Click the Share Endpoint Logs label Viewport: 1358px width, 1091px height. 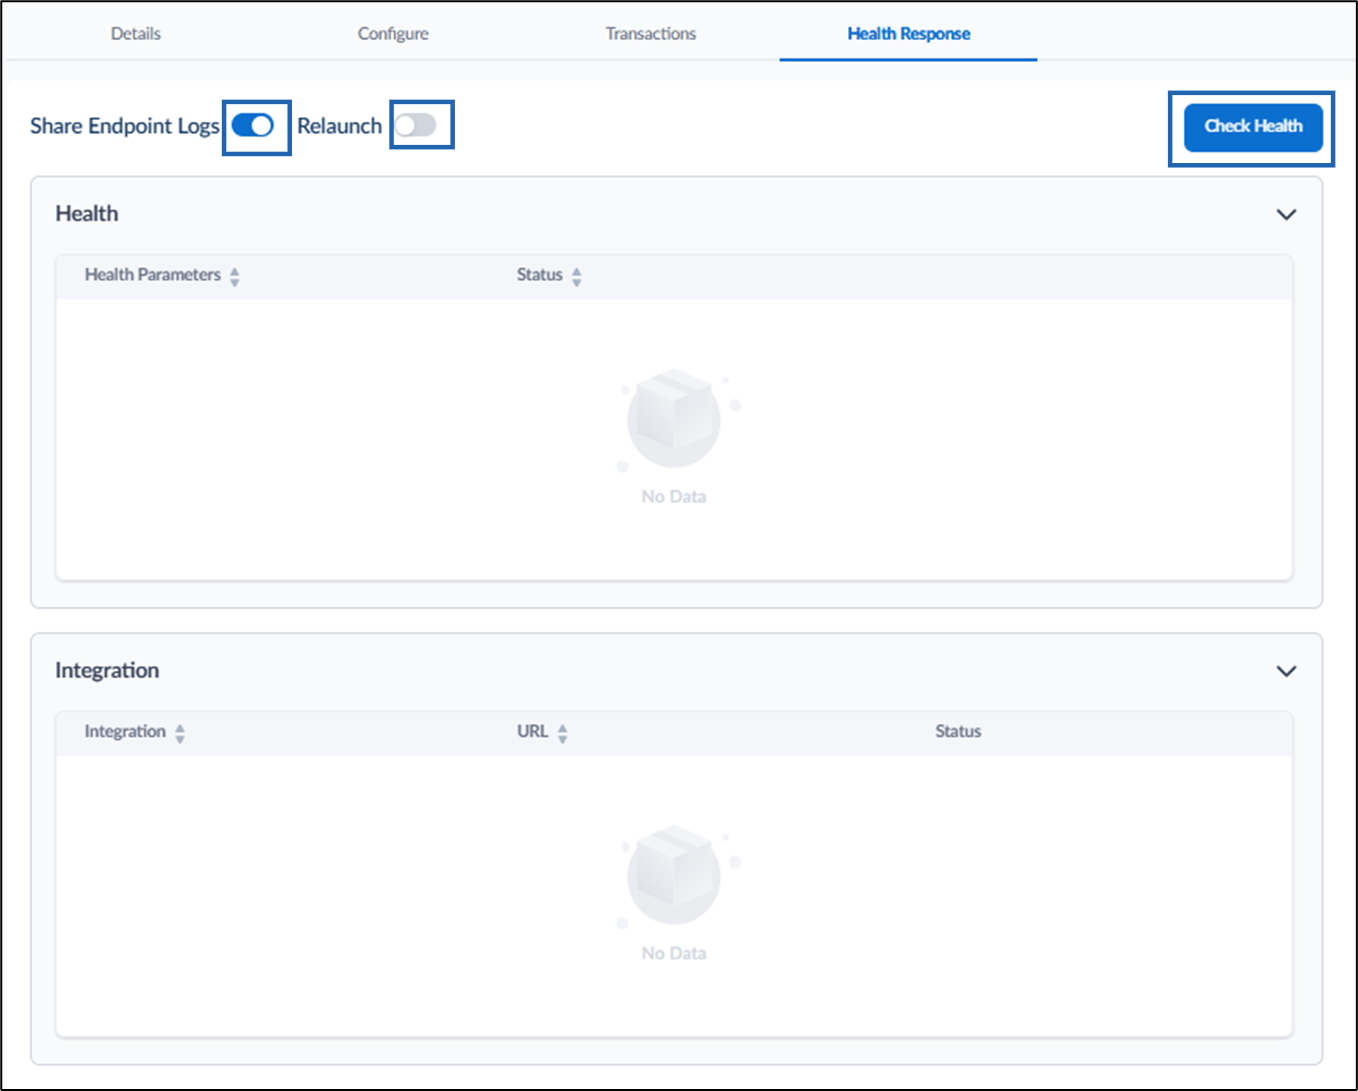click(125, 126)
